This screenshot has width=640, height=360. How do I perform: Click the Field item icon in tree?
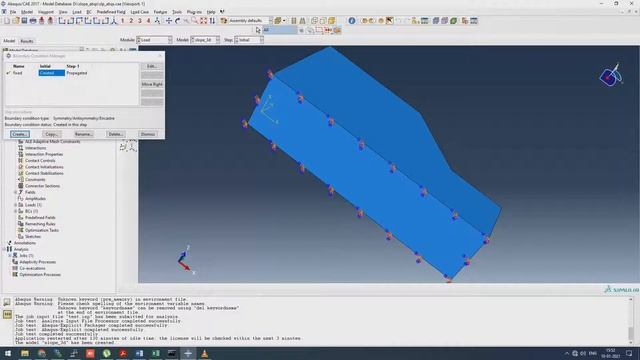pyautogui.click(x=21, y=192)
